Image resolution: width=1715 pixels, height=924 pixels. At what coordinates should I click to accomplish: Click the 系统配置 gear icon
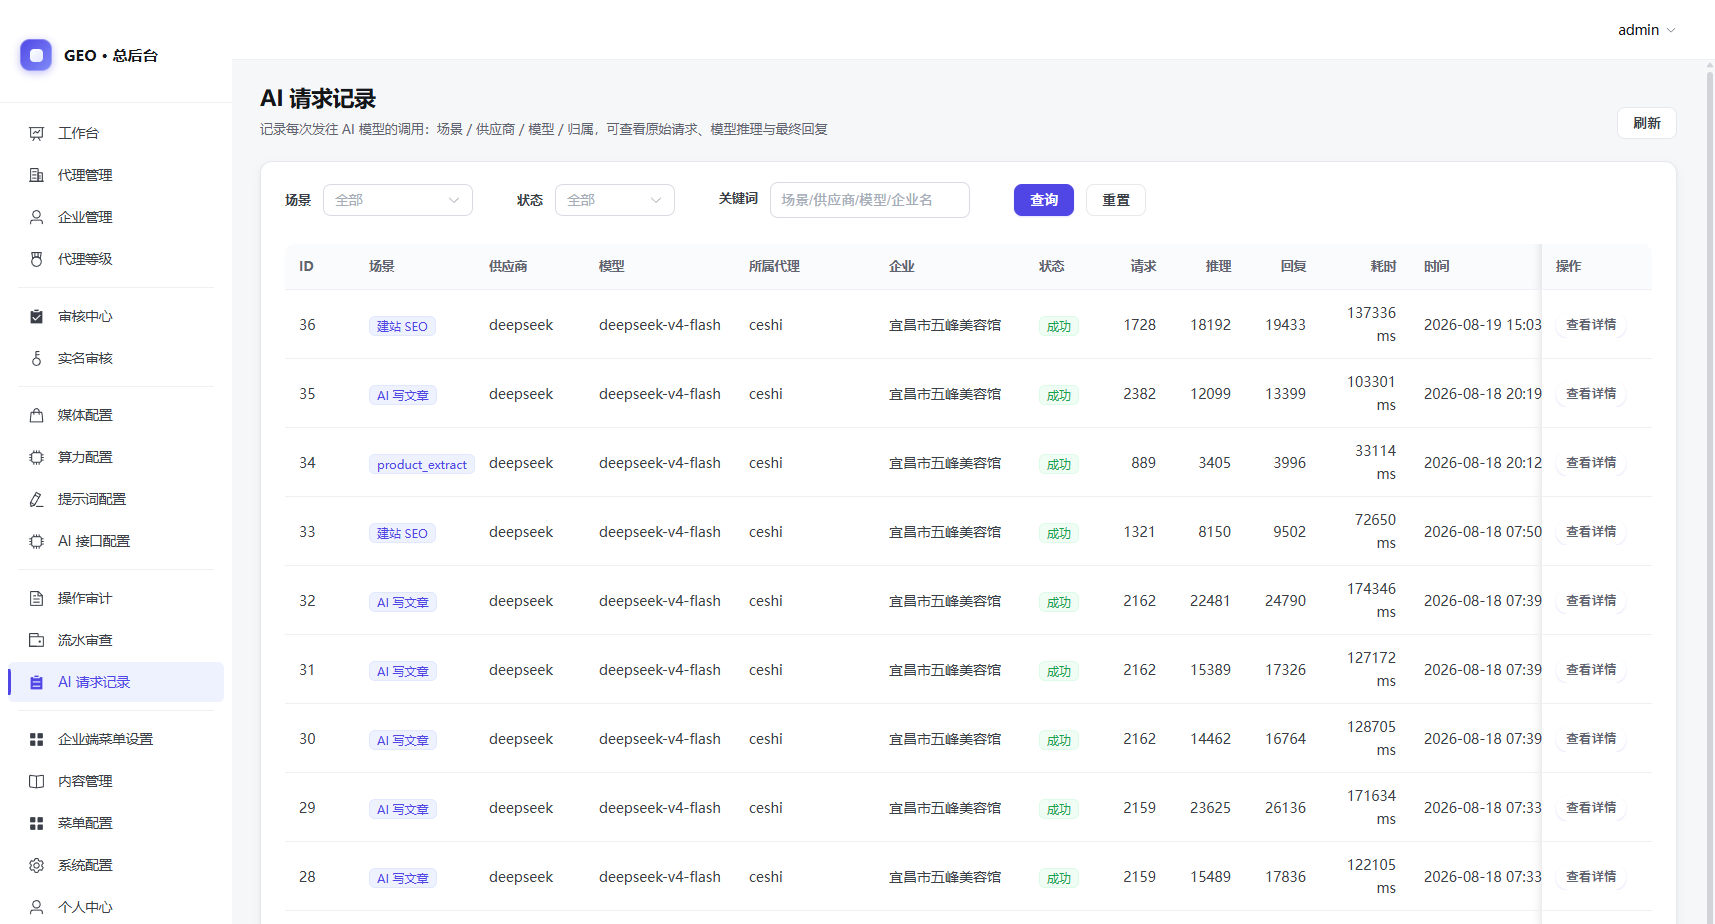coord(37,865)
